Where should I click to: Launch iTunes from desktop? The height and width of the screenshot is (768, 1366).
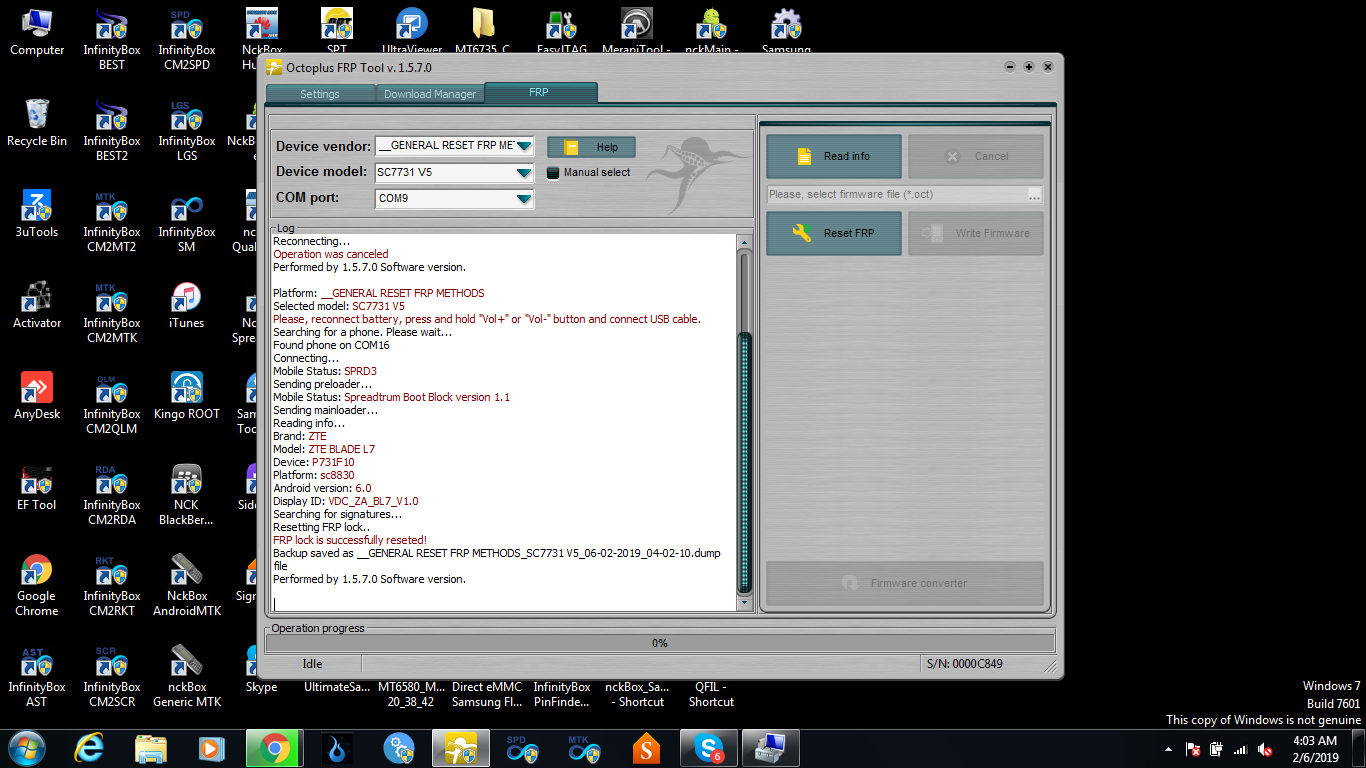(187, 305)
